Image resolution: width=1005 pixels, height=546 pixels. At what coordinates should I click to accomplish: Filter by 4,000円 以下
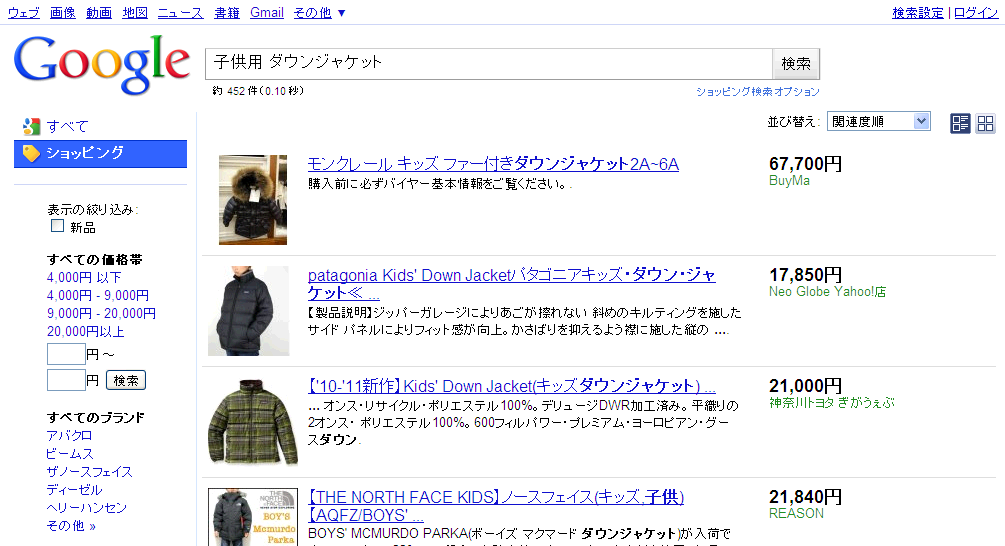84,277
